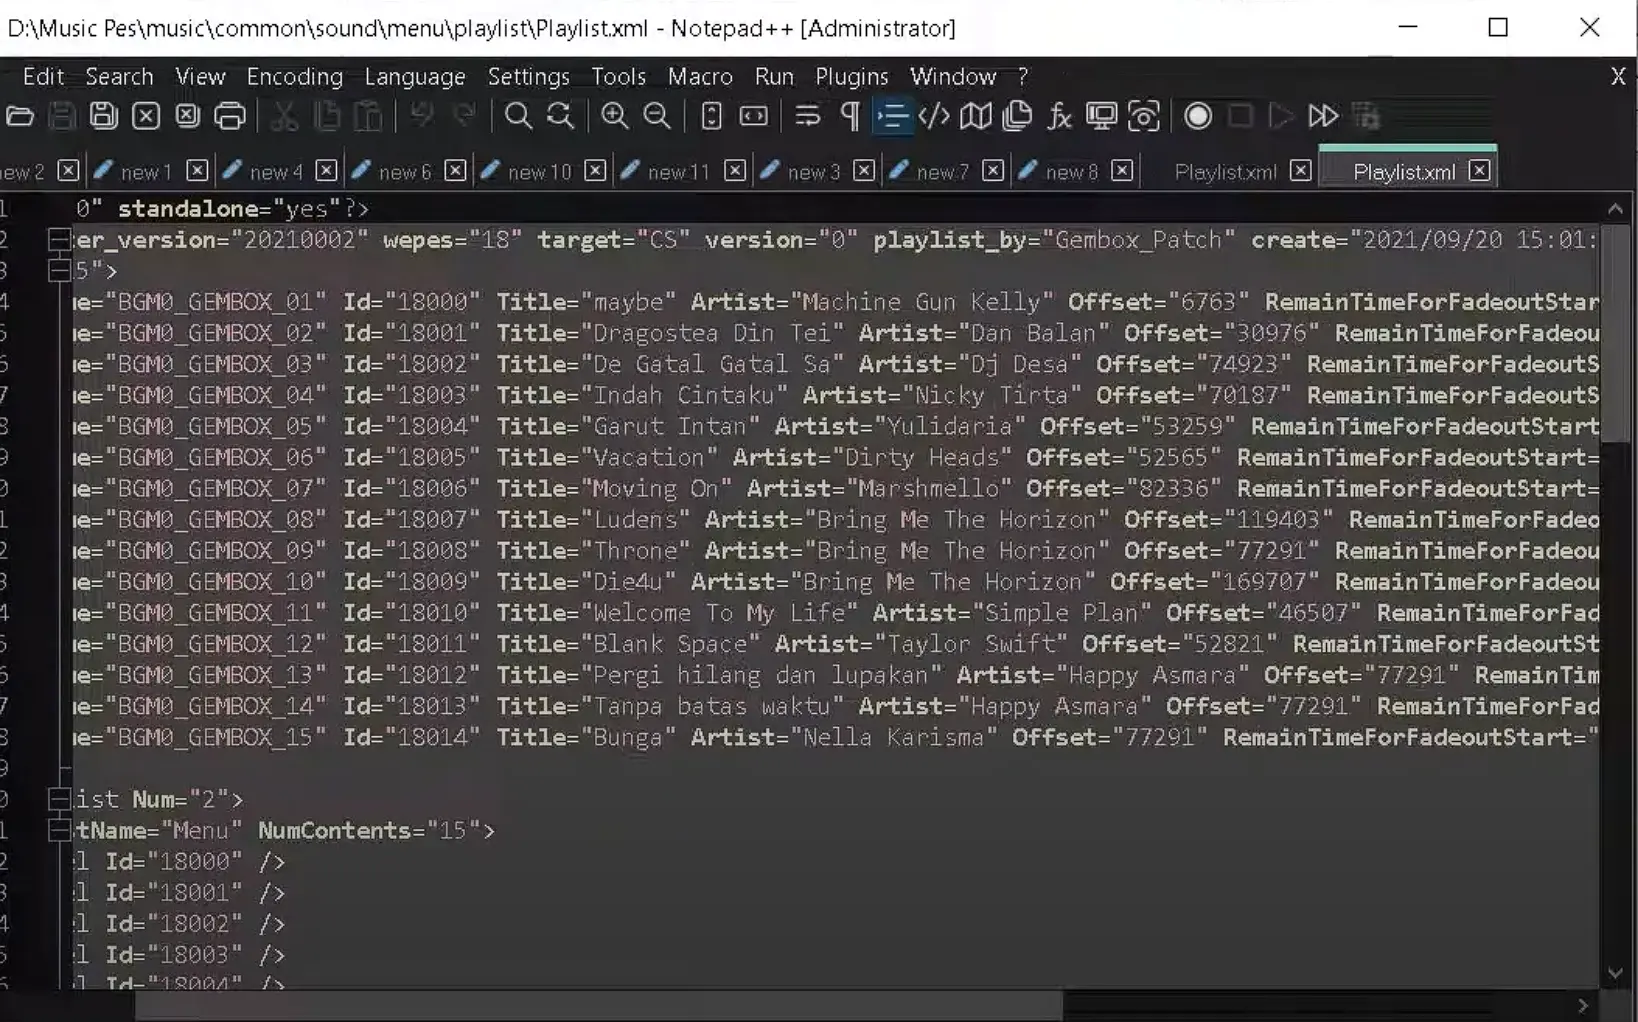Toggle show all characters pilcrow
The image size is (1638, 1022).
click(x=850, y=117)
